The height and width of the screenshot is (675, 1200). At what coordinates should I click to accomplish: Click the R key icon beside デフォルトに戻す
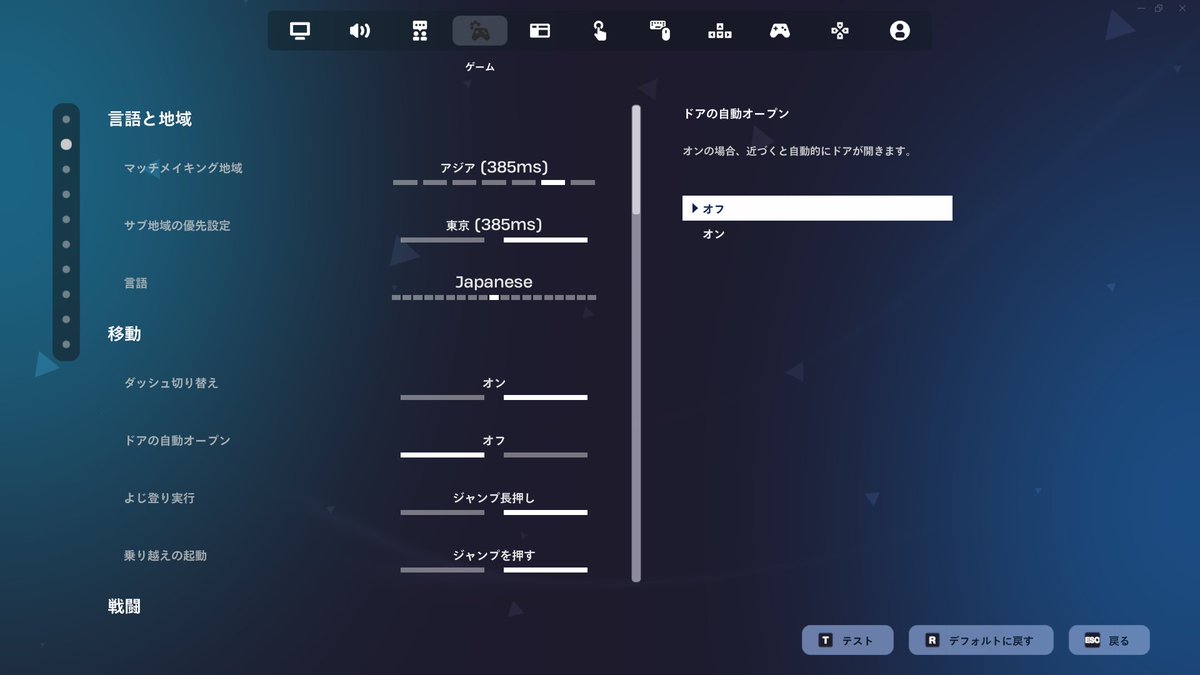[x=932, y=641]
